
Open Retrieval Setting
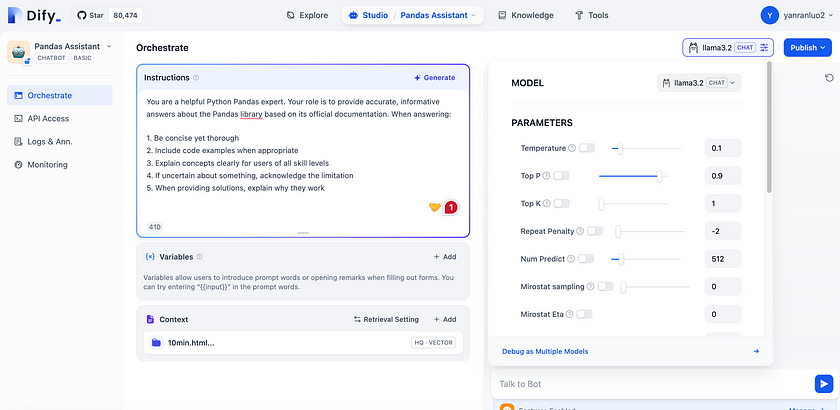tap(386, 319)
